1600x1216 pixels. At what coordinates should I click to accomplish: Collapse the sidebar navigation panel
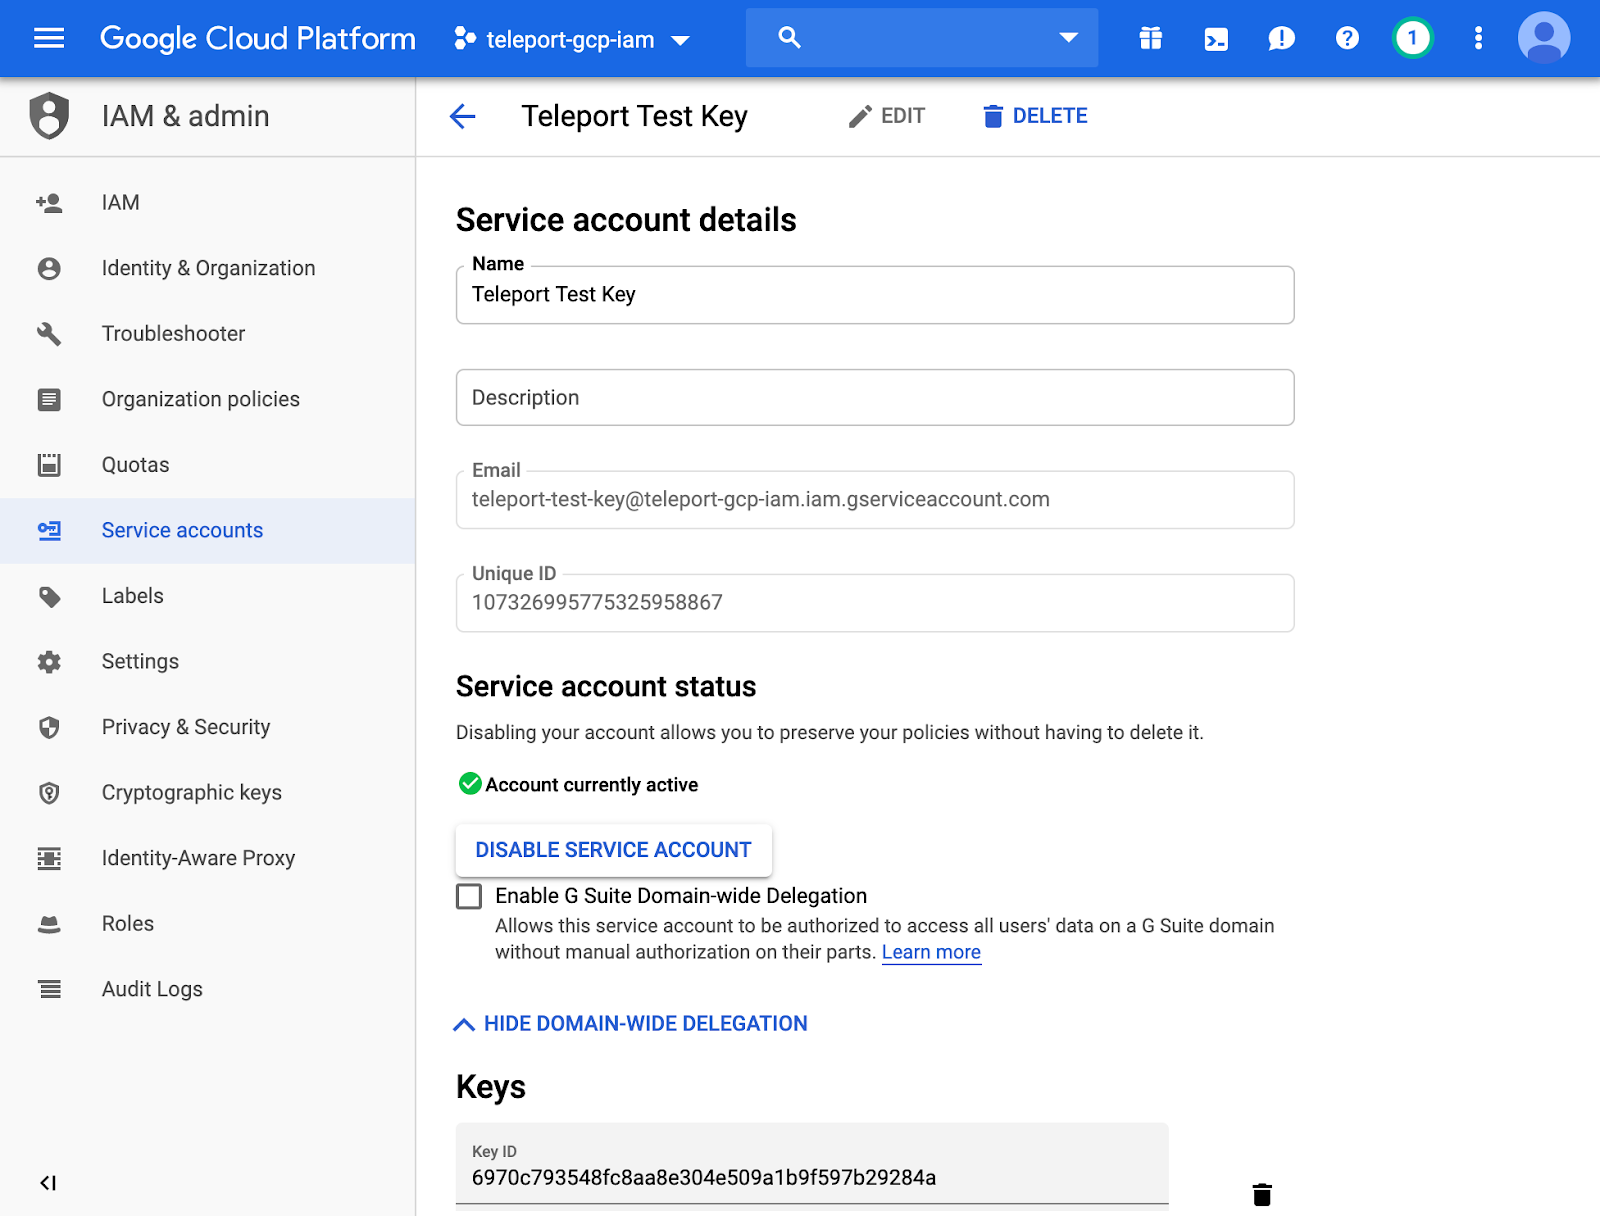[x=48, y=1183]
